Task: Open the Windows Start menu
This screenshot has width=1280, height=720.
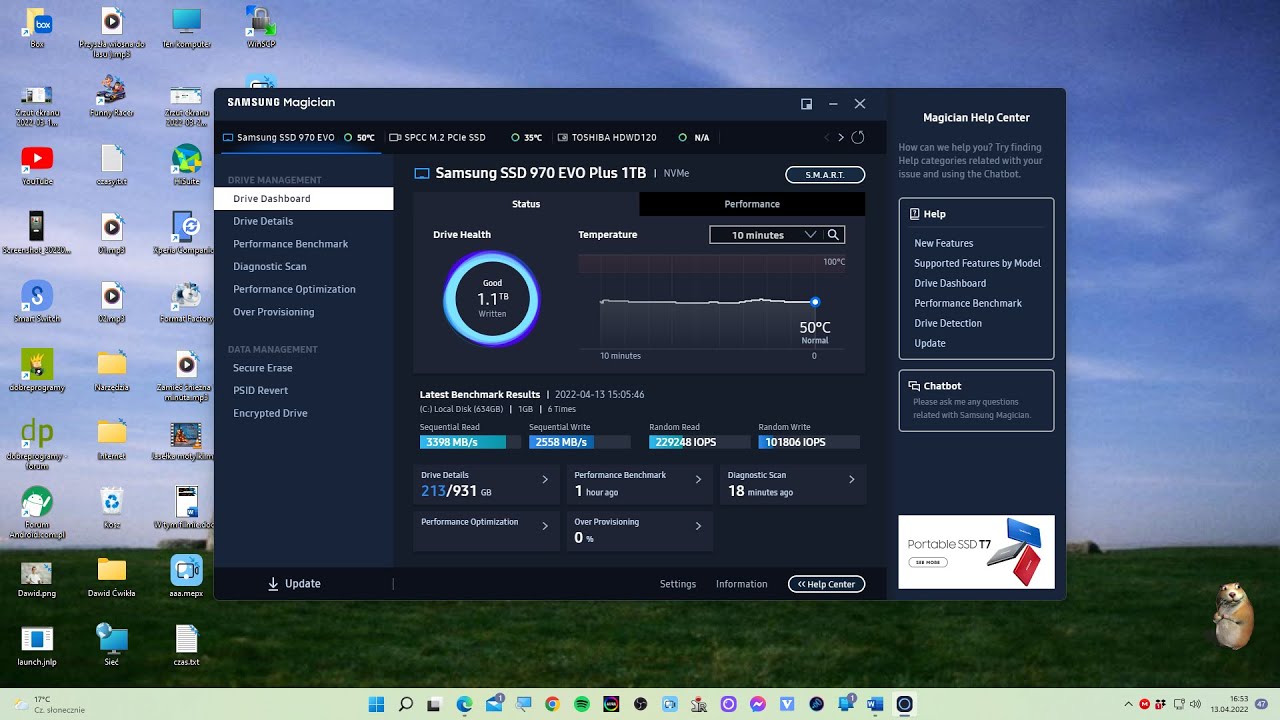Action: click(376, 704)
